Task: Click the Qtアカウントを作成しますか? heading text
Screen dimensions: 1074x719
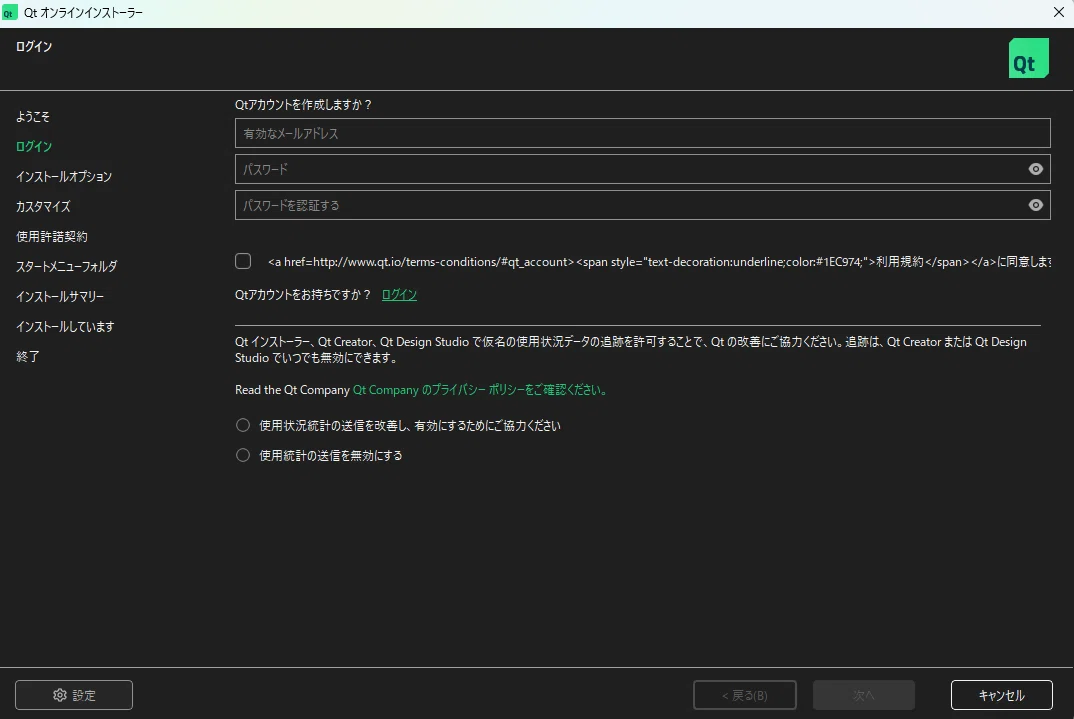Action: coord(303,105)
